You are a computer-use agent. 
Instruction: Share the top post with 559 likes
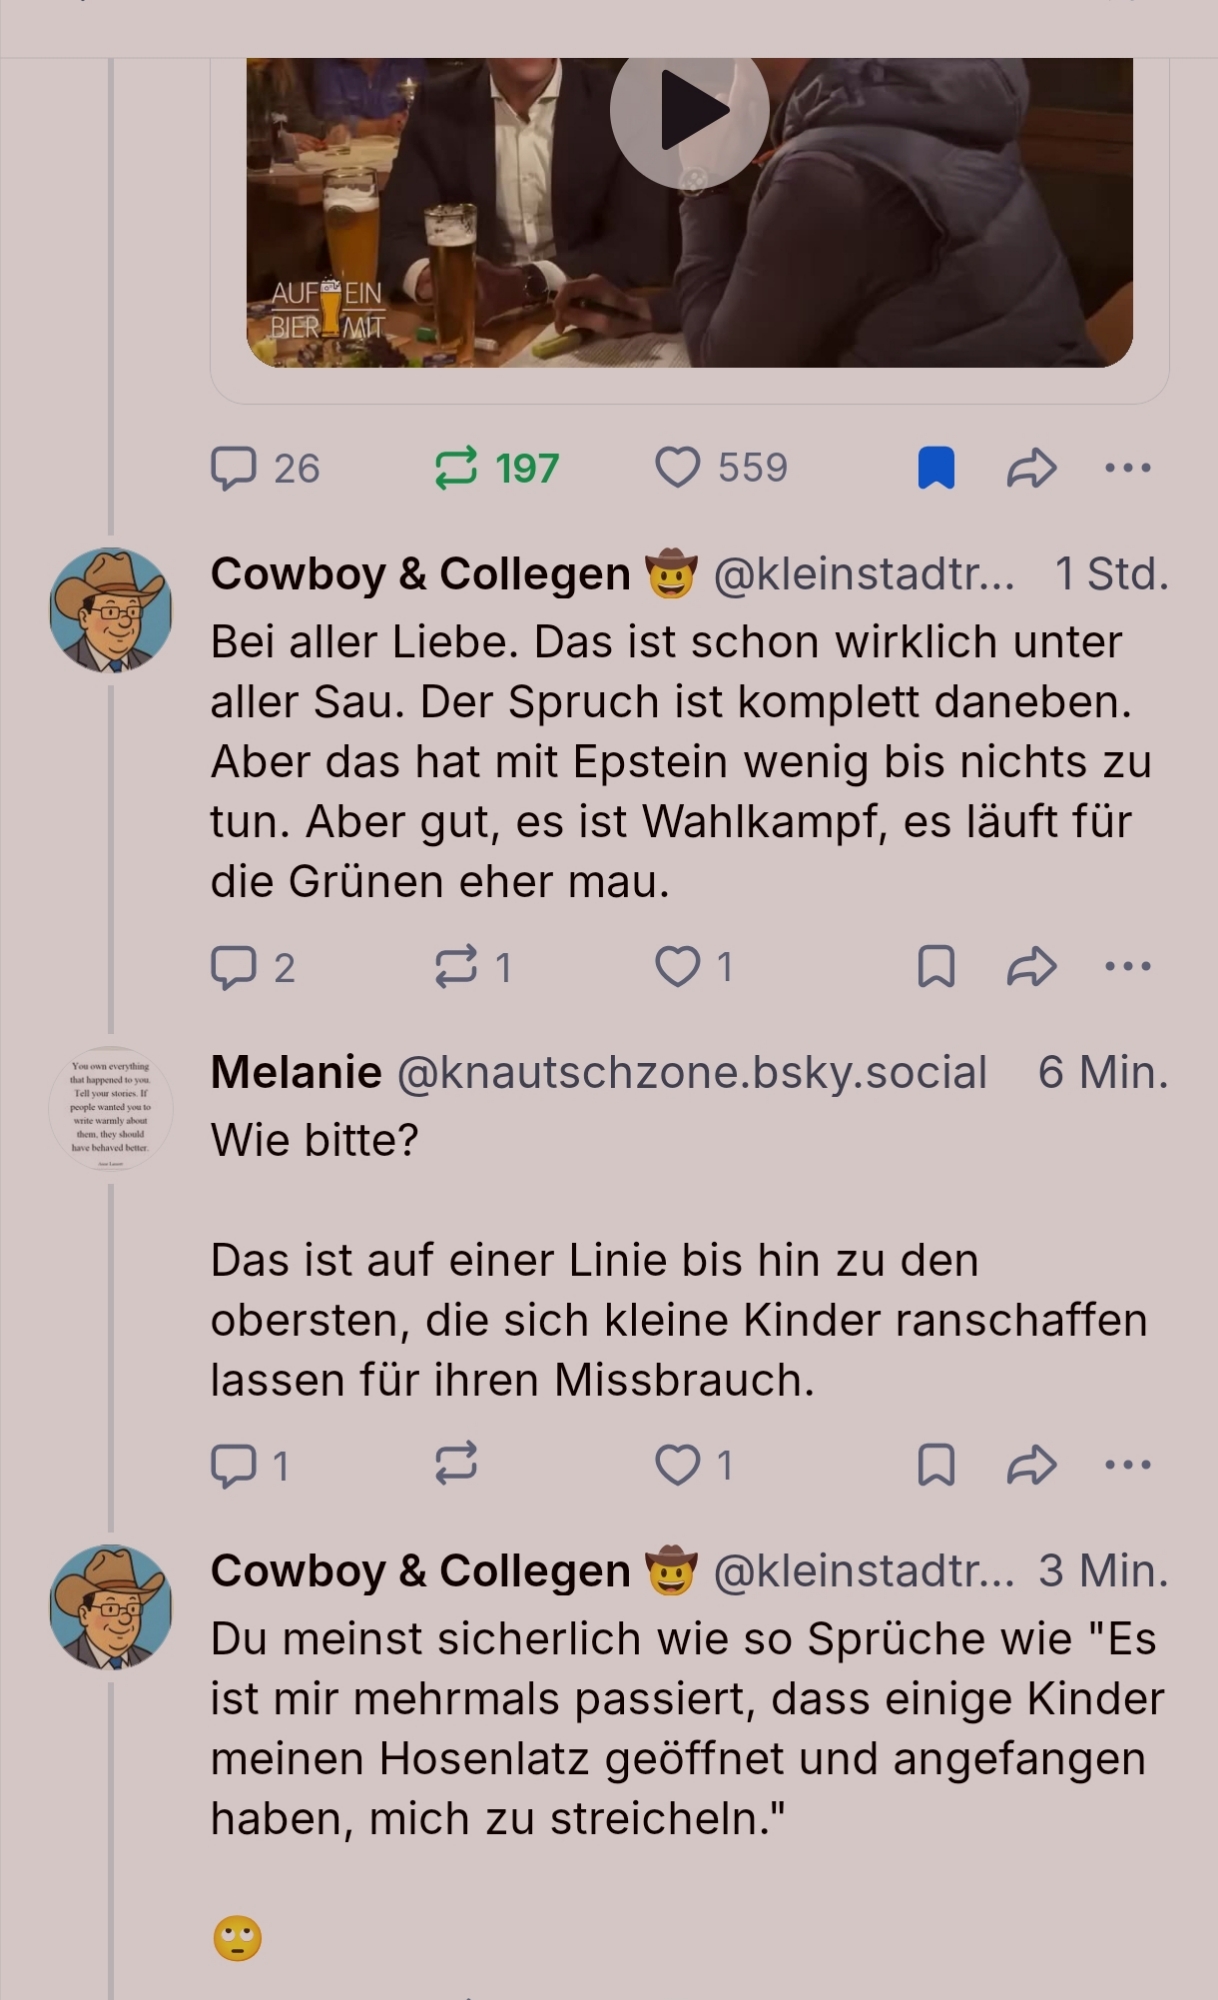coord(1031,468)
